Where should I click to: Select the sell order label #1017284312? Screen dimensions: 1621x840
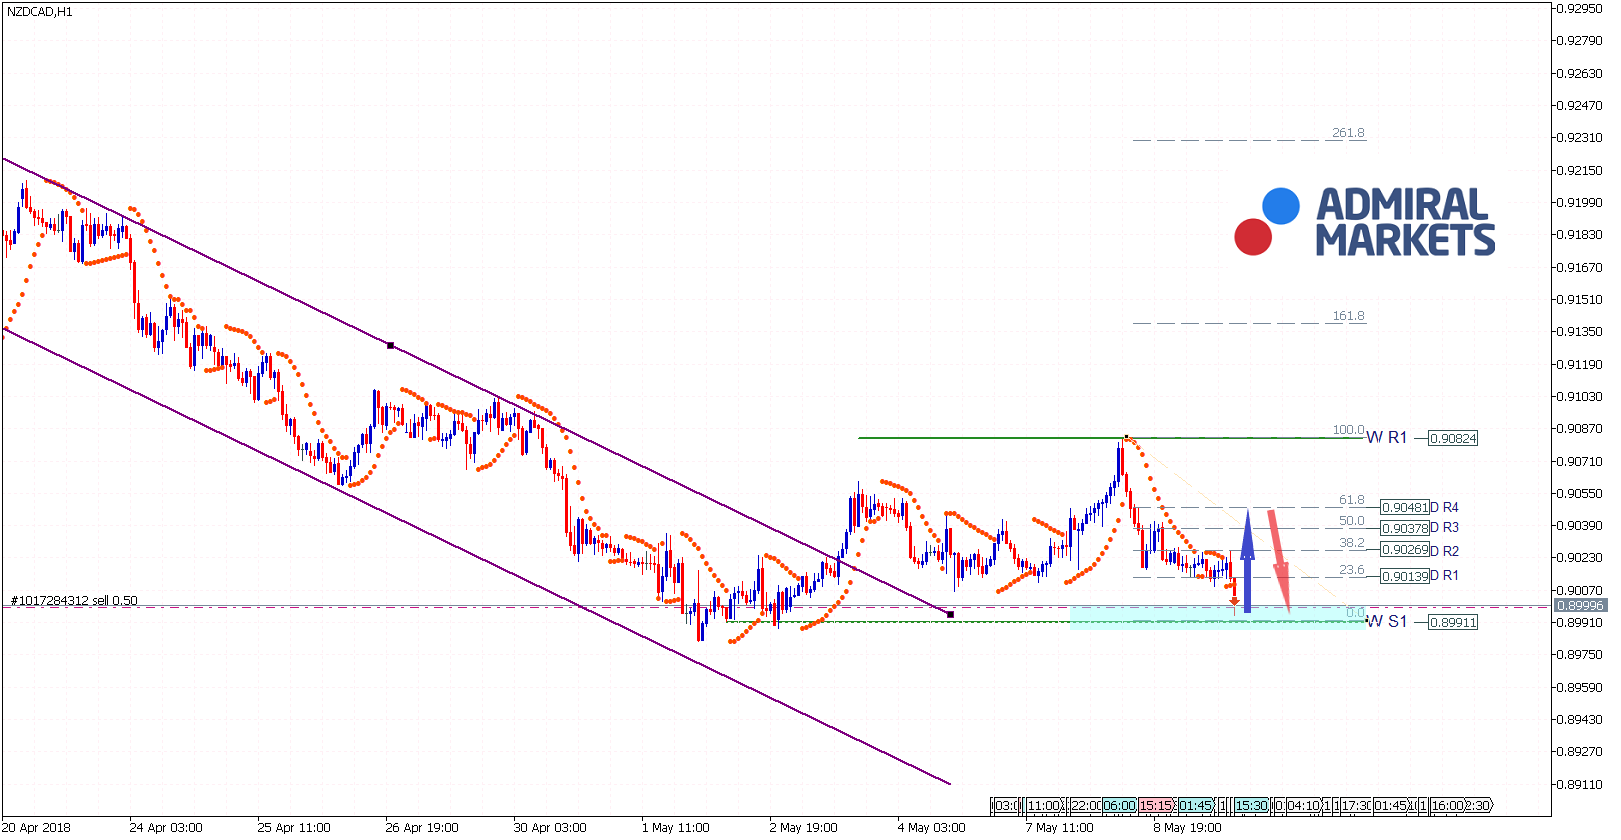74,601
